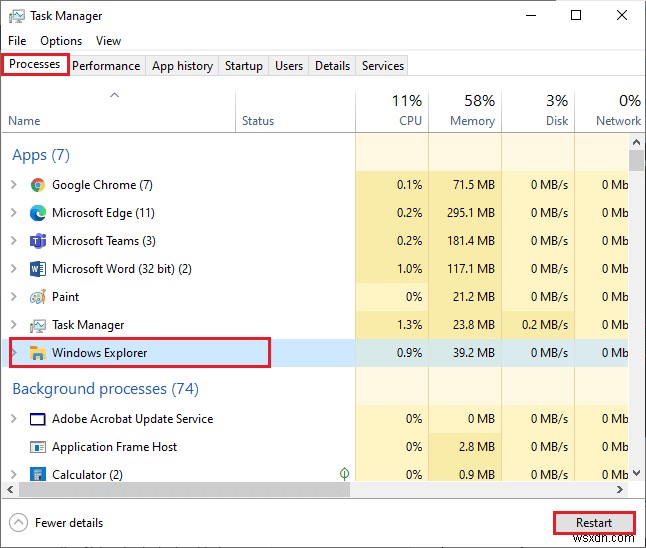Viewport: 646px width, 548px height.
Task: Select the Paint app icon
Action: pyautogui.click(x=38, y=297)
